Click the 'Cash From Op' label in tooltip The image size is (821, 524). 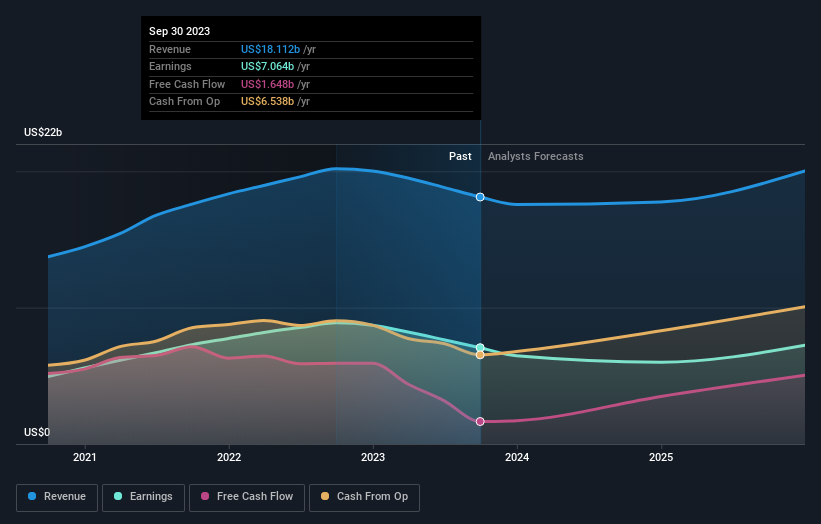pos(184,102)
